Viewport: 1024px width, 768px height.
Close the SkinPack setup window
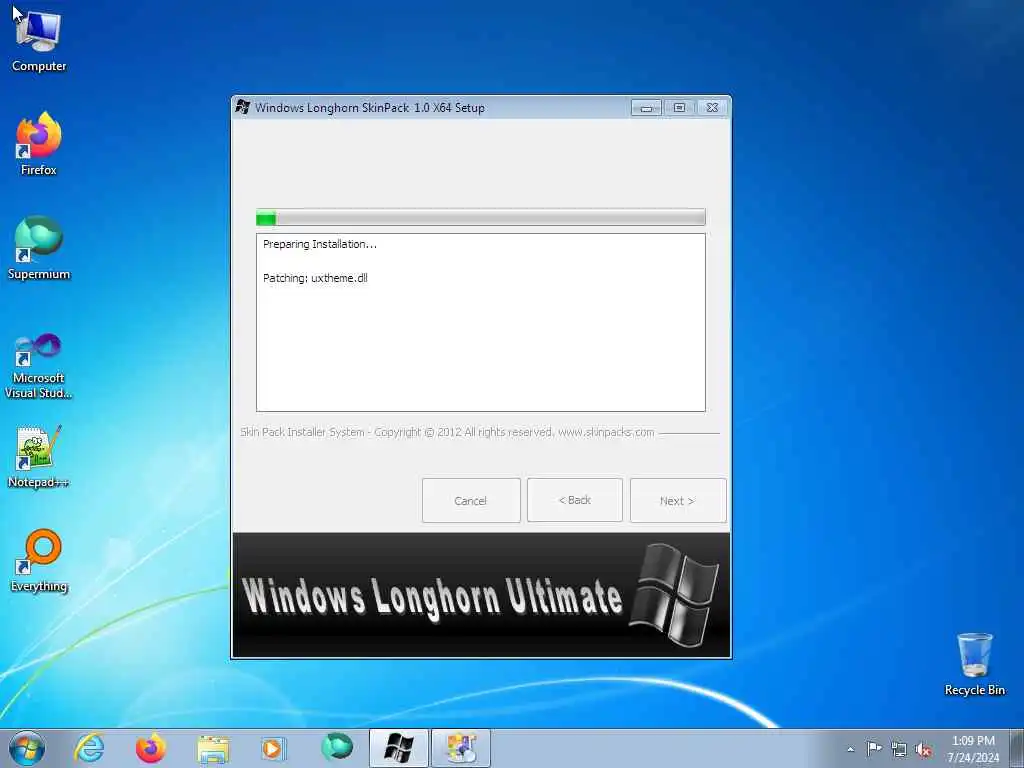pos(712,108)
